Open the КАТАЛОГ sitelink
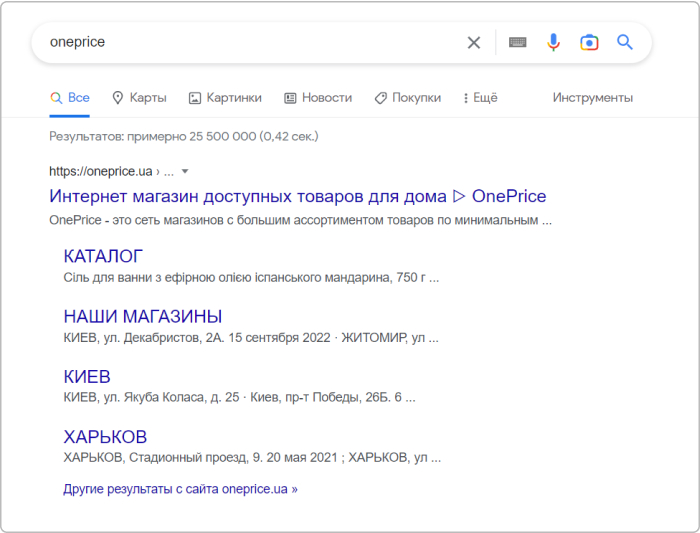This screenshot has width=700, height=533. (103, 256)
